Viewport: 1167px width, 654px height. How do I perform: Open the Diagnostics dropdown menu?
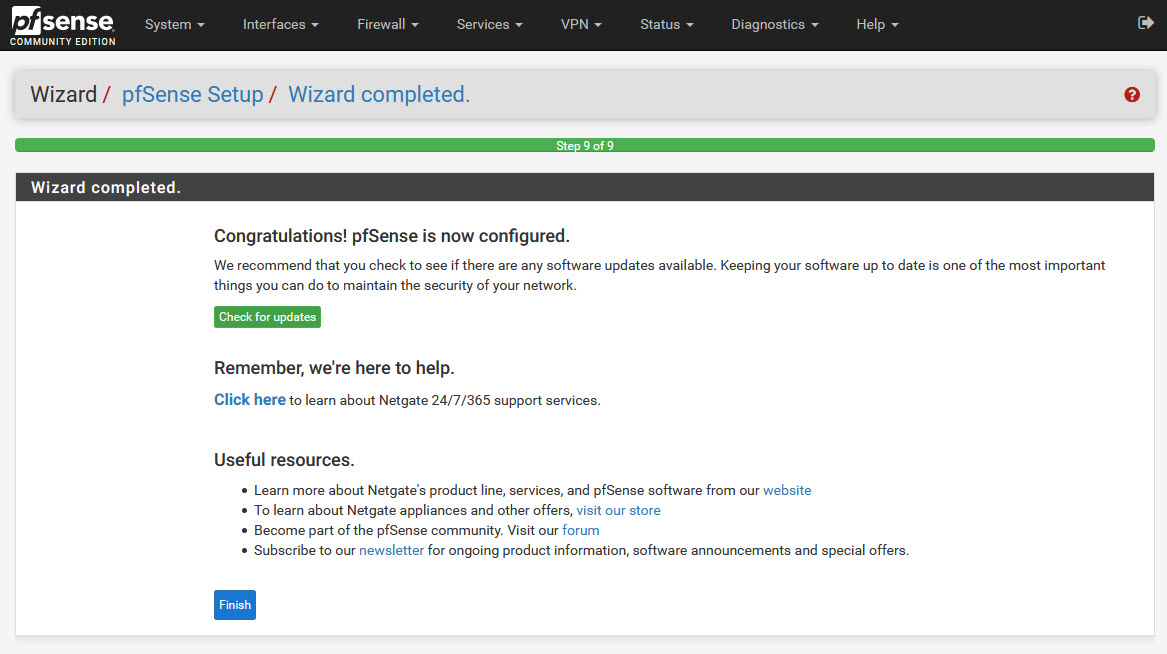point(775,25)
